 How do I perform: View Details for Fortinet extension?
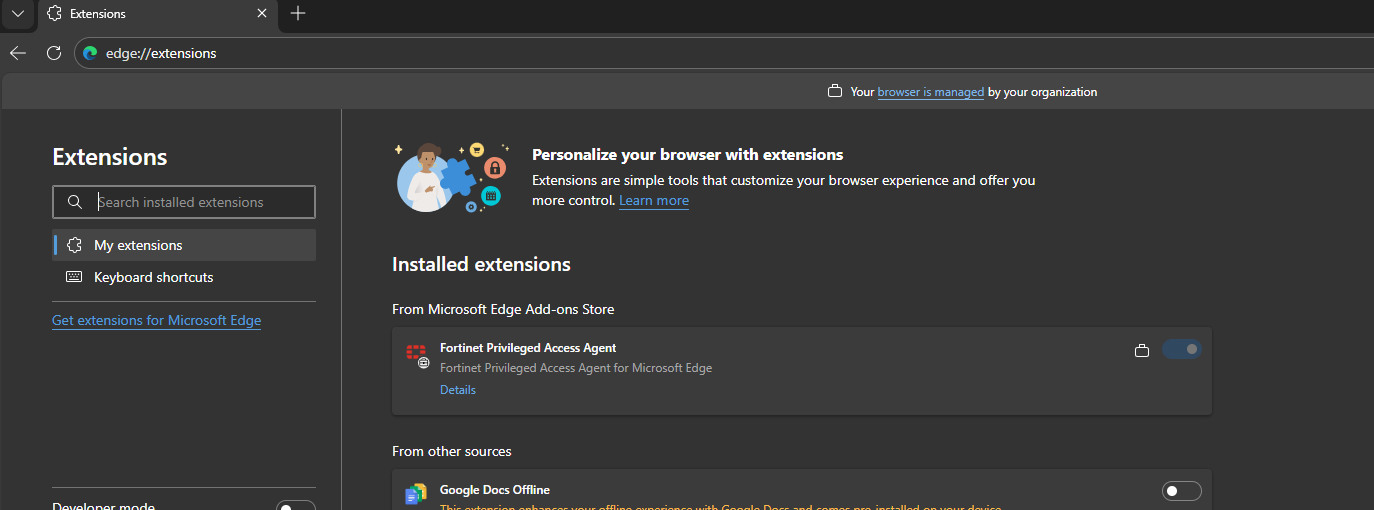point(458,390)
